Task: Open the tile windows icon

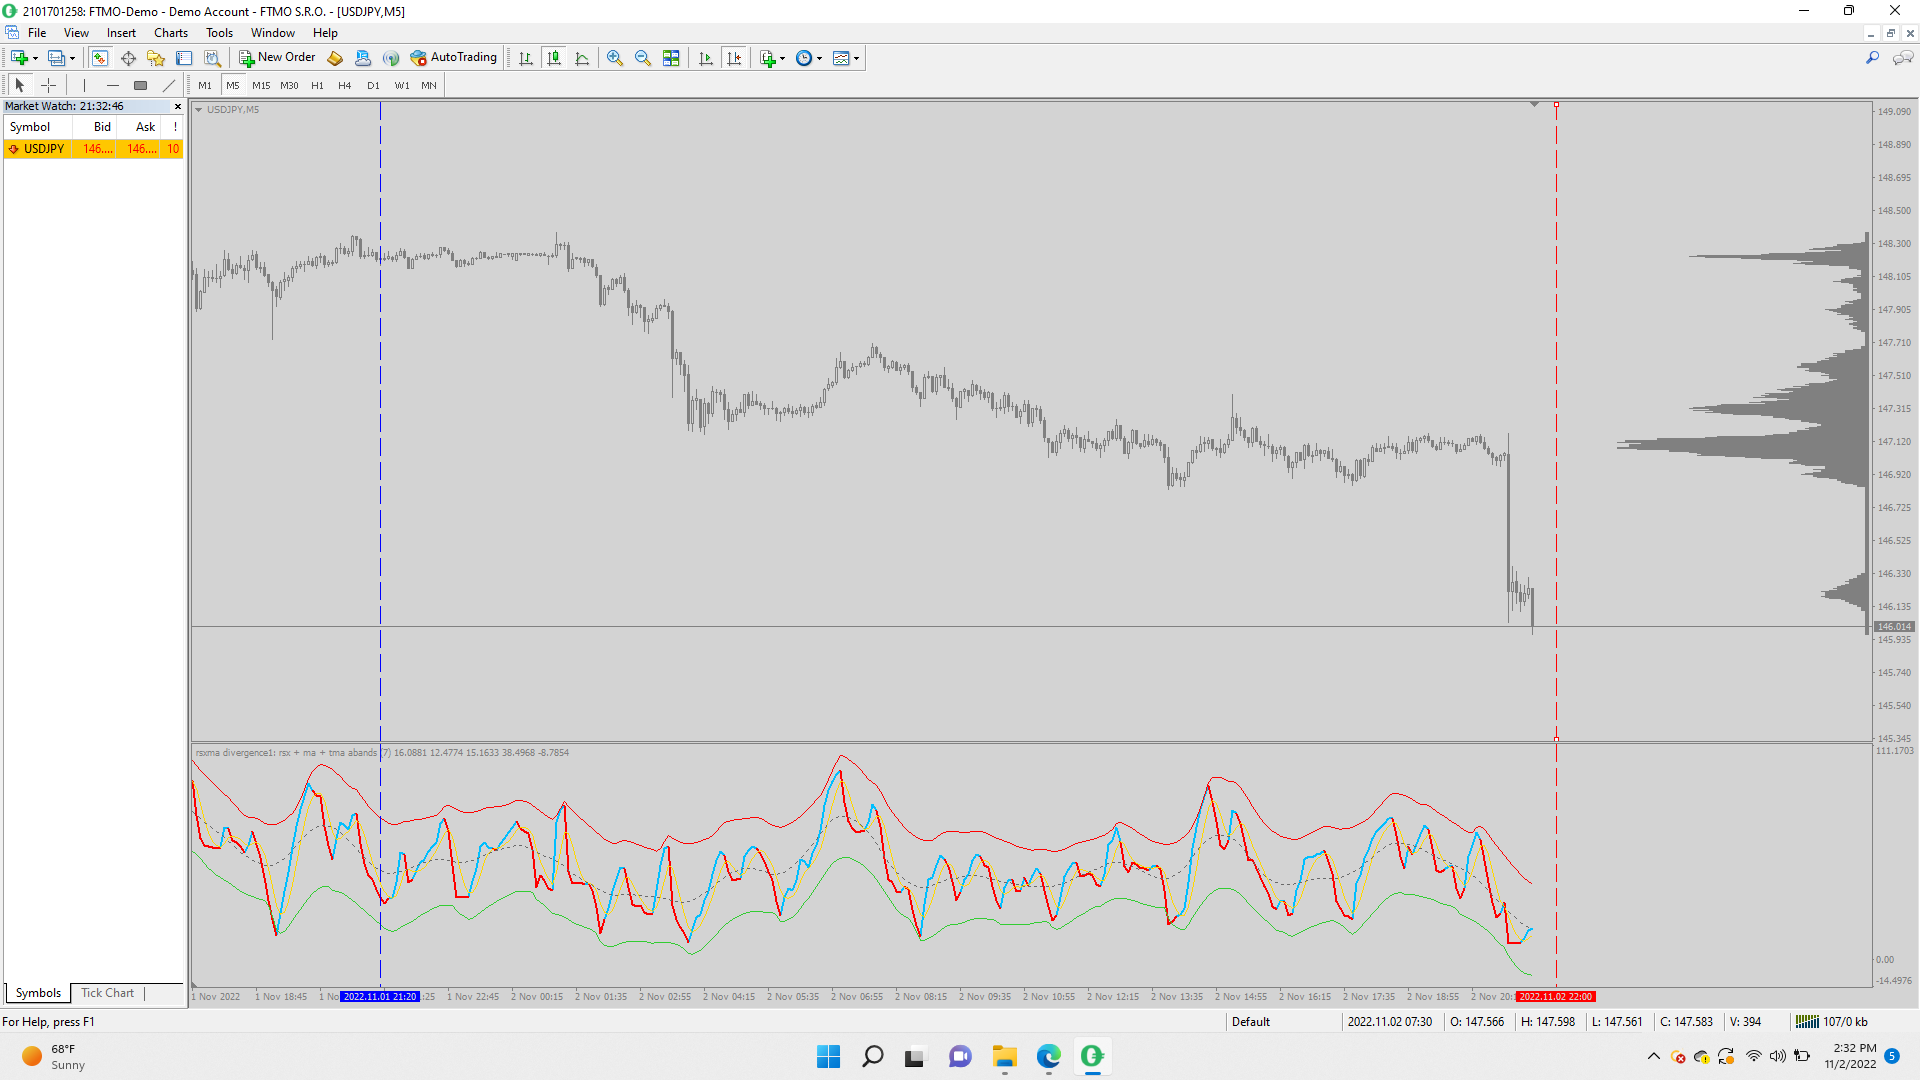Action: coord(671,58)
